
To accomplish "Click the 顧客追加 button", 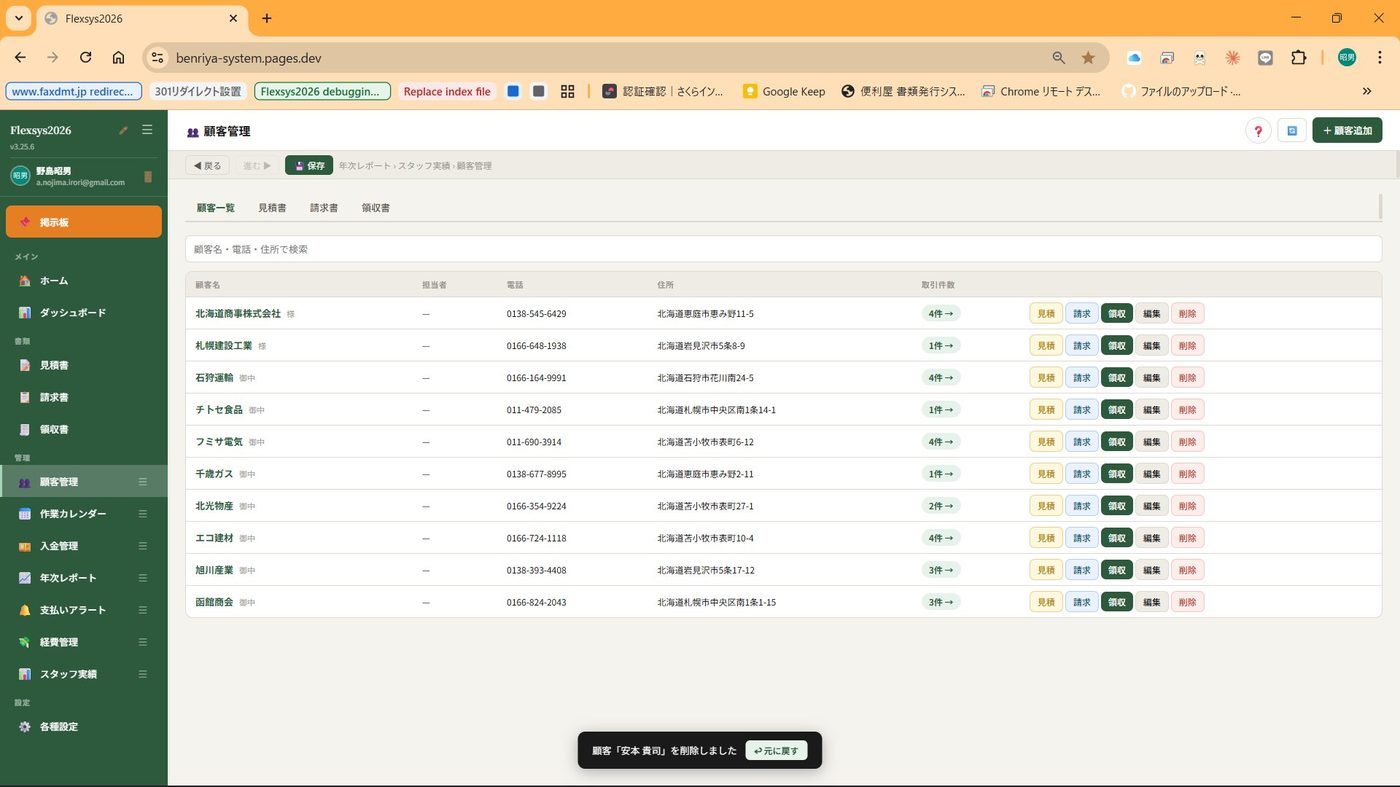I will (x=1348, y=130).
